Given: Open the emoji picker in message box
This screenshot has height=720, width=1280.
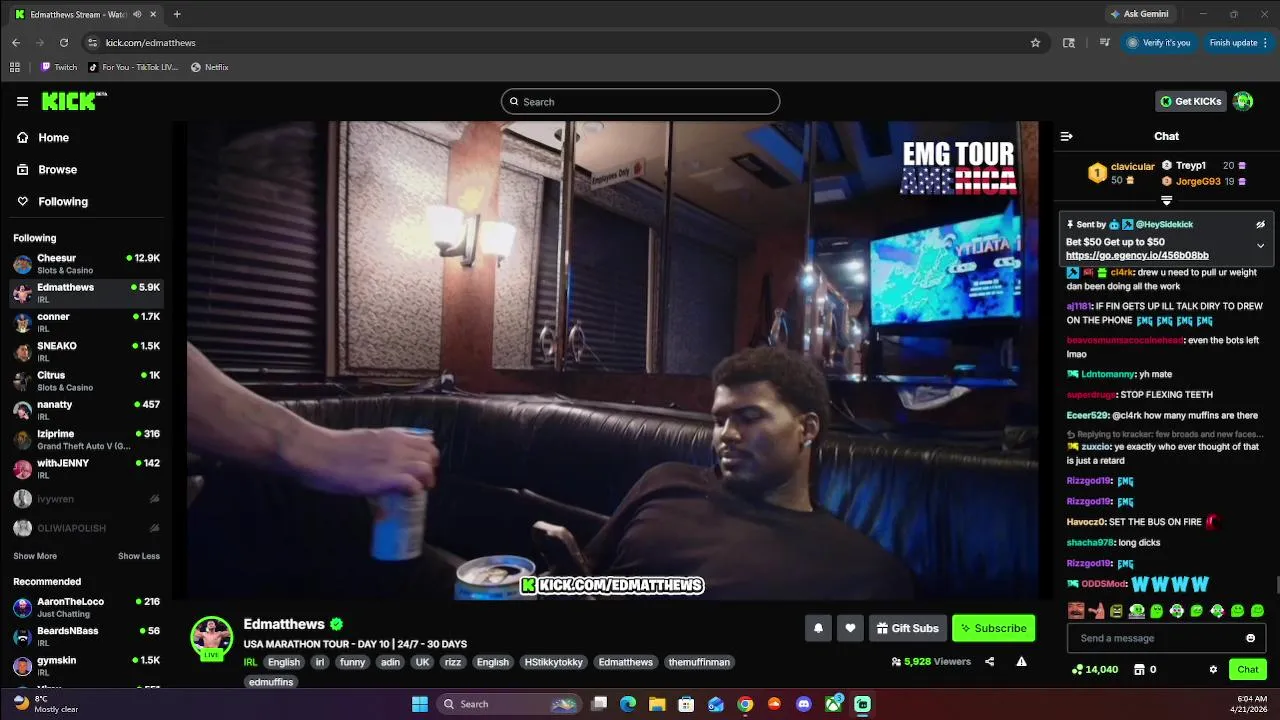Looking at the screenshot, I should tap(1250, 638).
